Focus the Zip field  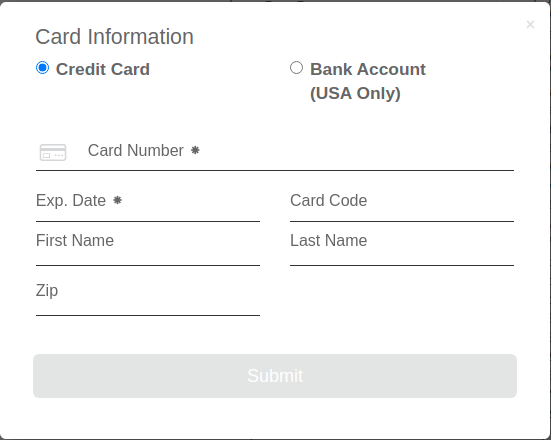pyautogui.click(x=148, y=296)
